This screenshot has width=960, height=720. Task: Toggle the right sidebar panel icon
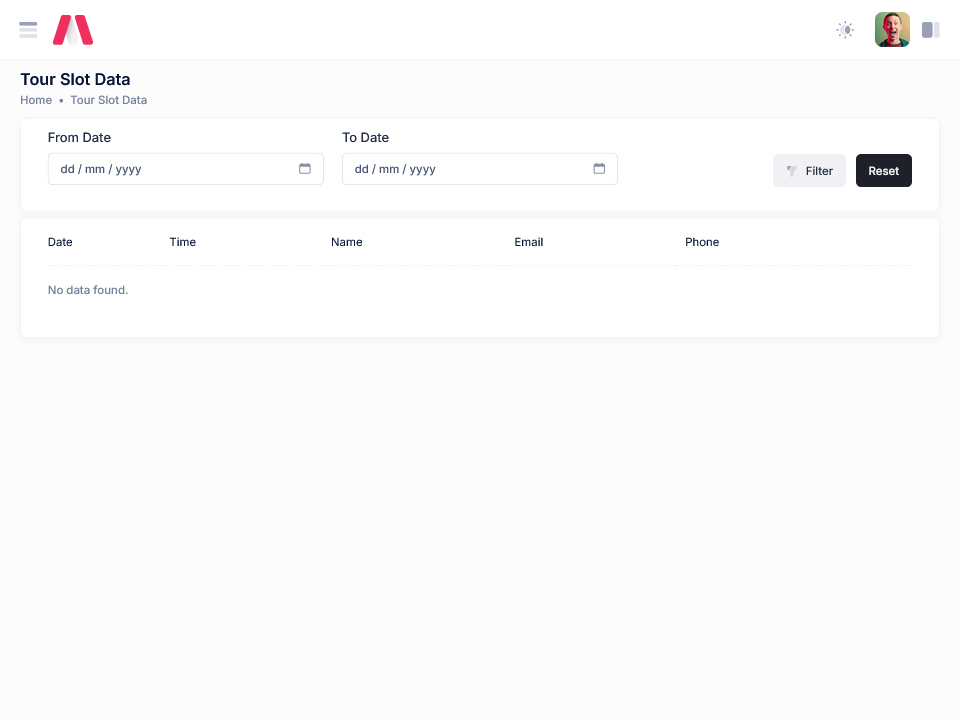click(x=930, y=30)
